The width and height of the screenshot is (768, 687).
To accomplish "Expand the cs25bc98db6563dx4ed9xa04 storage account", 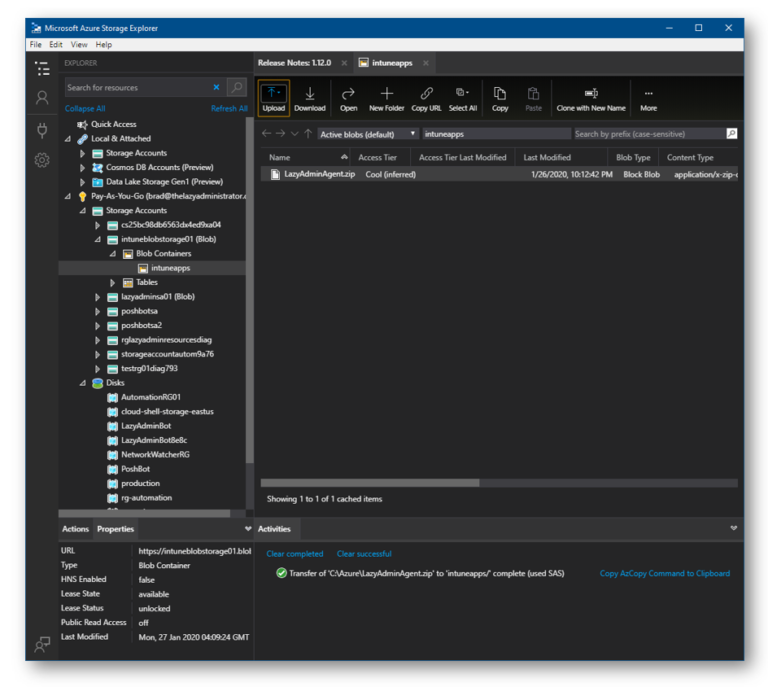I will 97,225.
